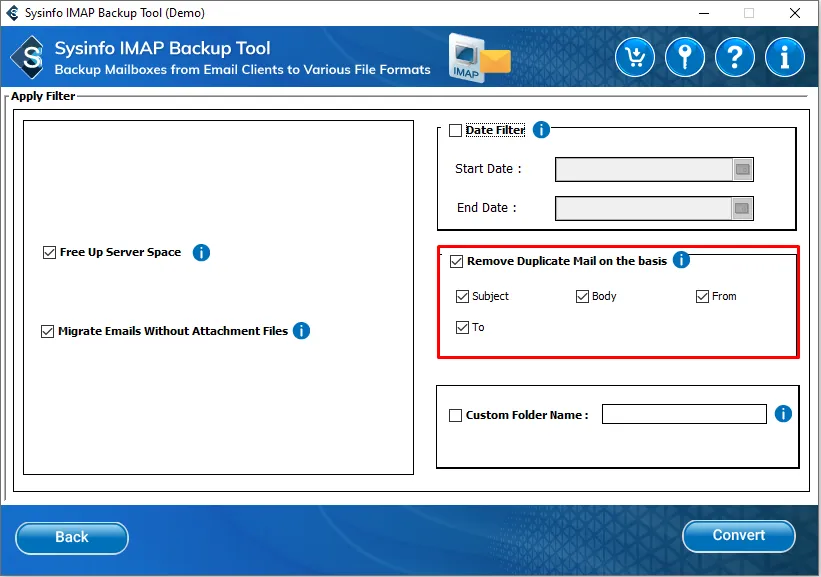Click the about info icon in header
Viewport: 821px width, 577px height.
coord(784,57)
